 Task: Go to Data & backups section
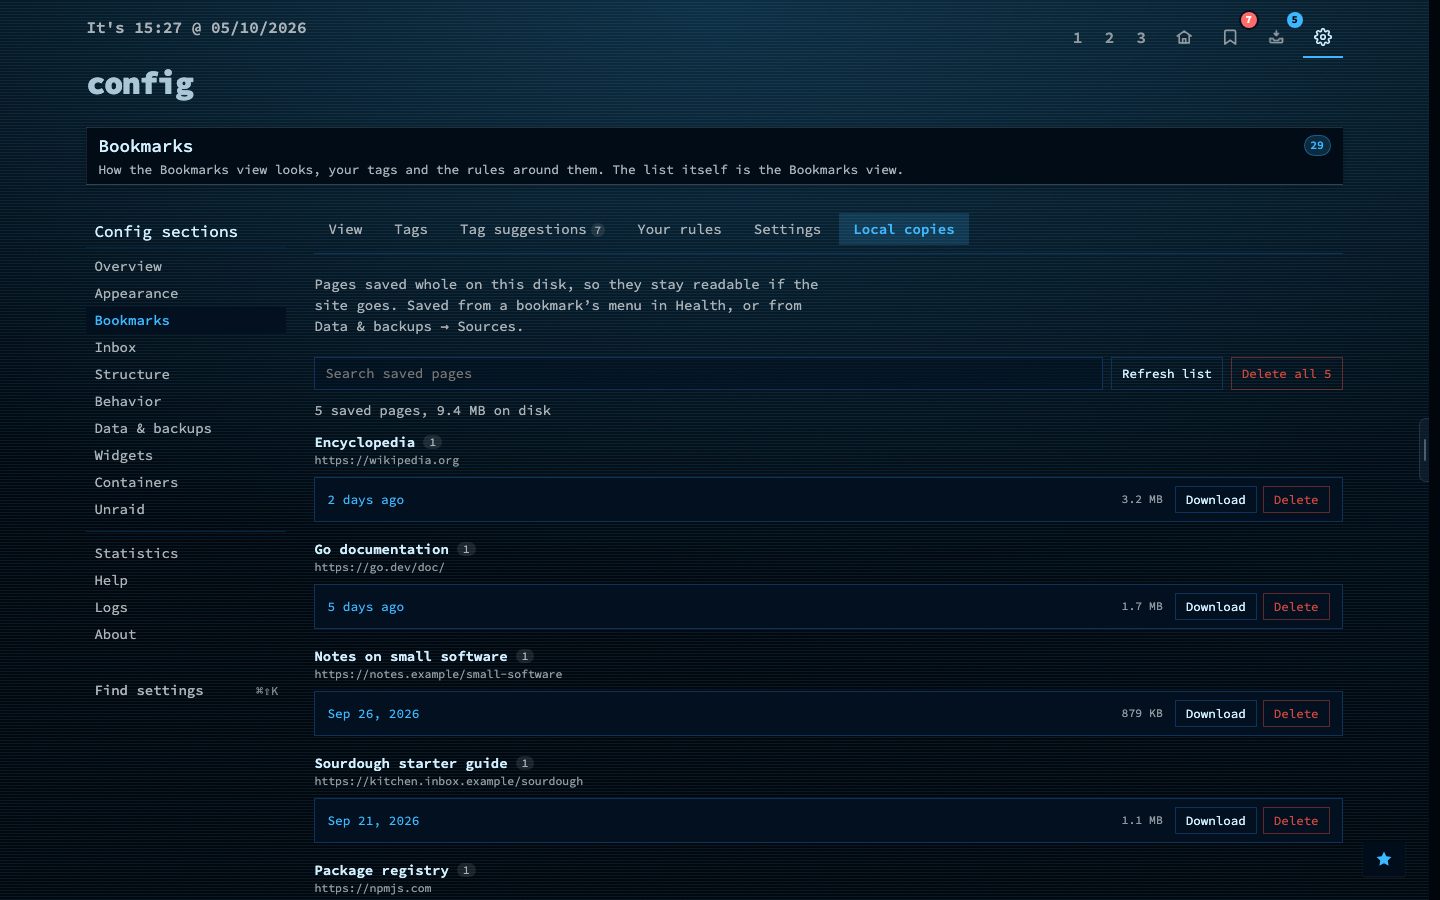[x=186, y=428]
